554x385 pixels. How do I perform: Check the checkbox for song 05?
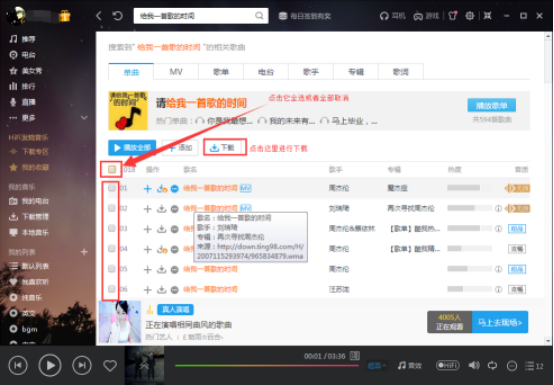pyautogui.click(x=112, y=269)
